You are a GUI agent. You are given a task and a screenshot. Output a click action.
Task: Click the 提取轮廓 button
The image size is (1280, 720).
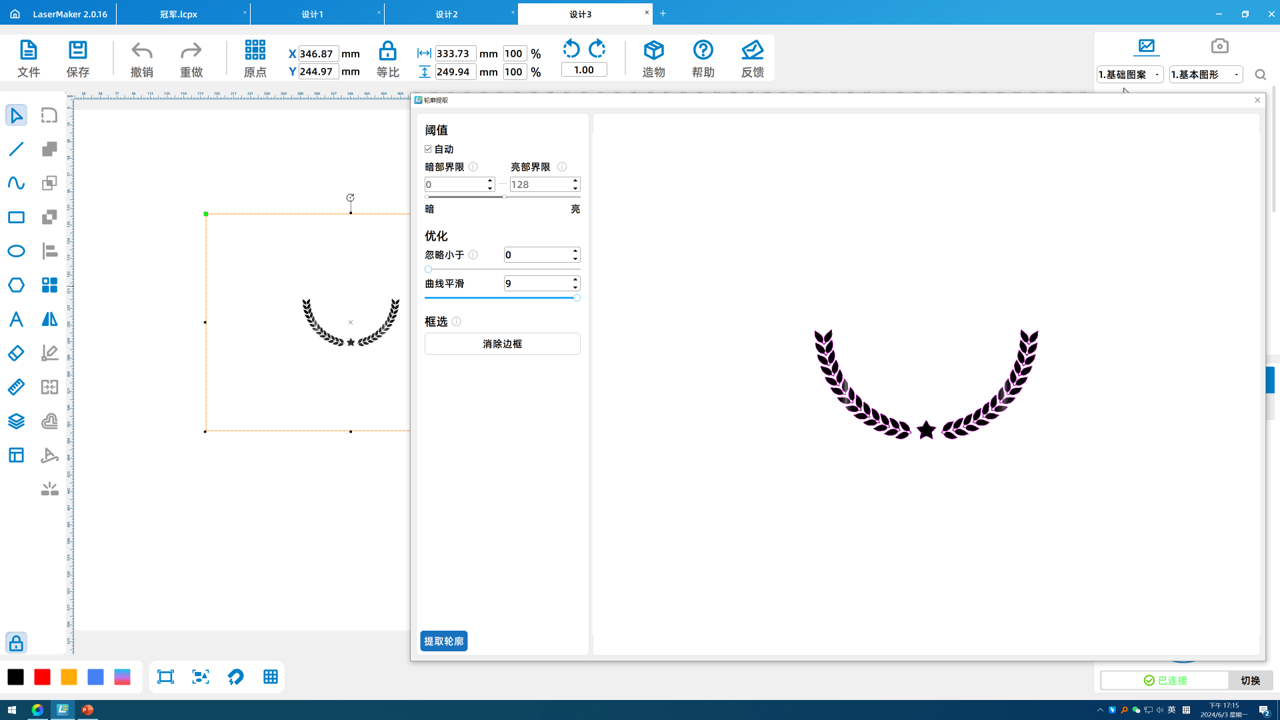[444, 641]
